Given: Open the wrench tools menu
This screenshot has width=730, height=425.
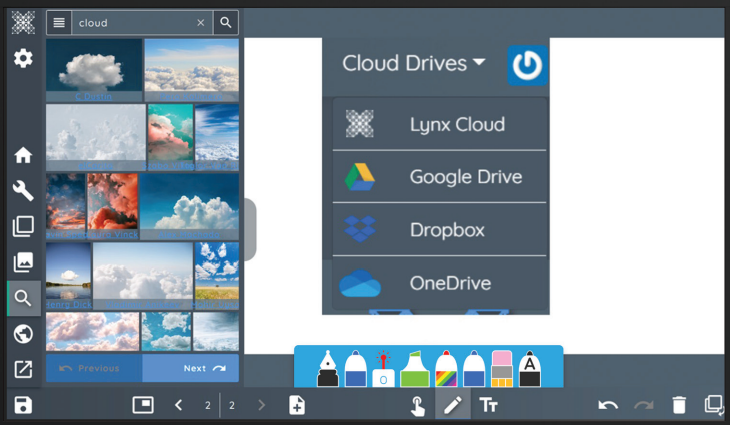Looking at the screenshot, I should 23,191.
